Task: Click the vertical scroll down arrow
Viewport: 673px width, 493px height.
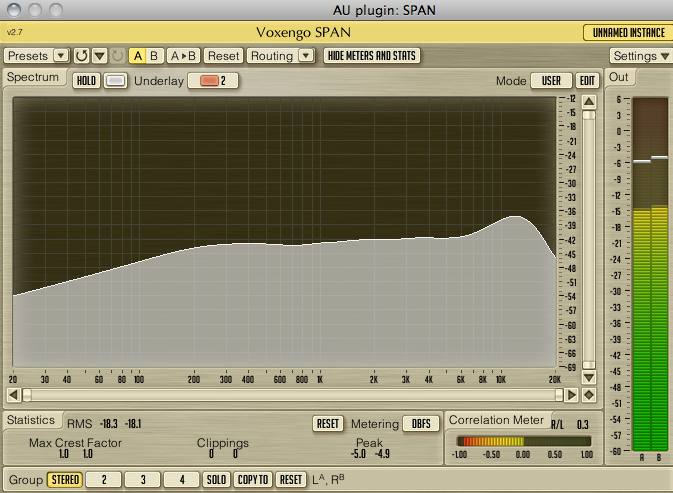Action: (589, 378)
